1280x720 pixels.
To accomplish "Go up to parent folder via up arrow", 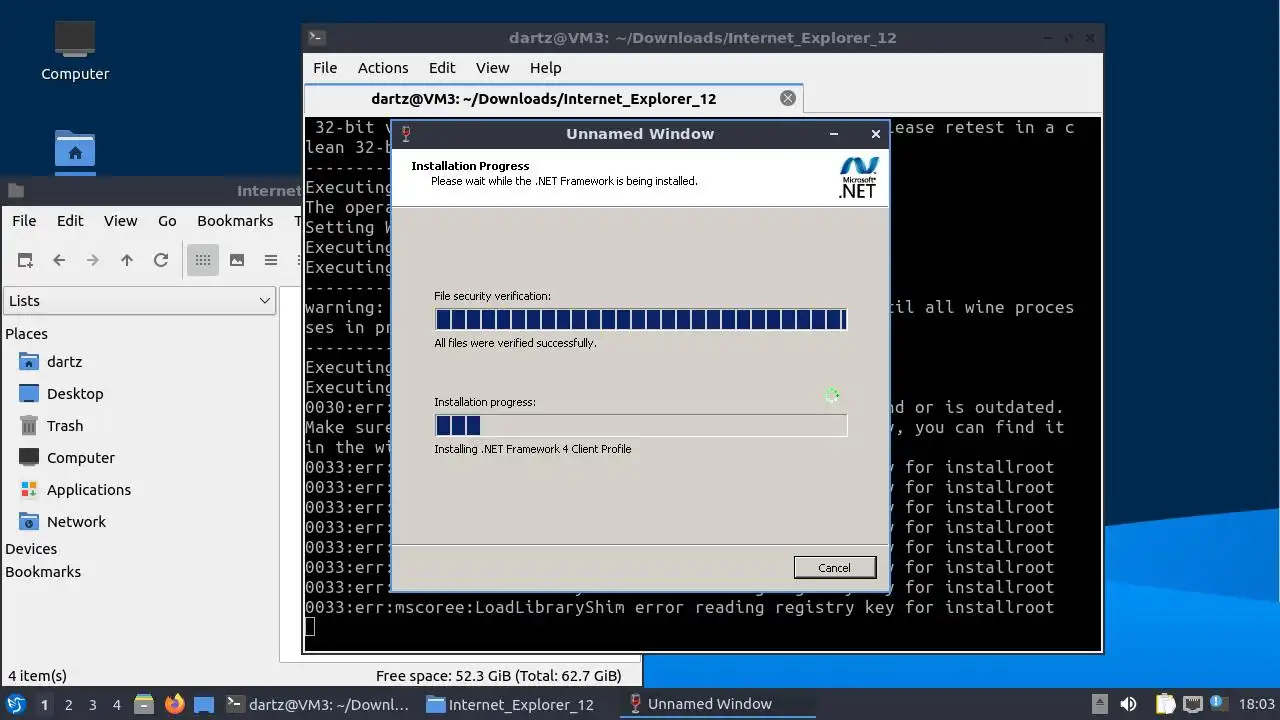I will pyautogui.click(x=127, y=260).
